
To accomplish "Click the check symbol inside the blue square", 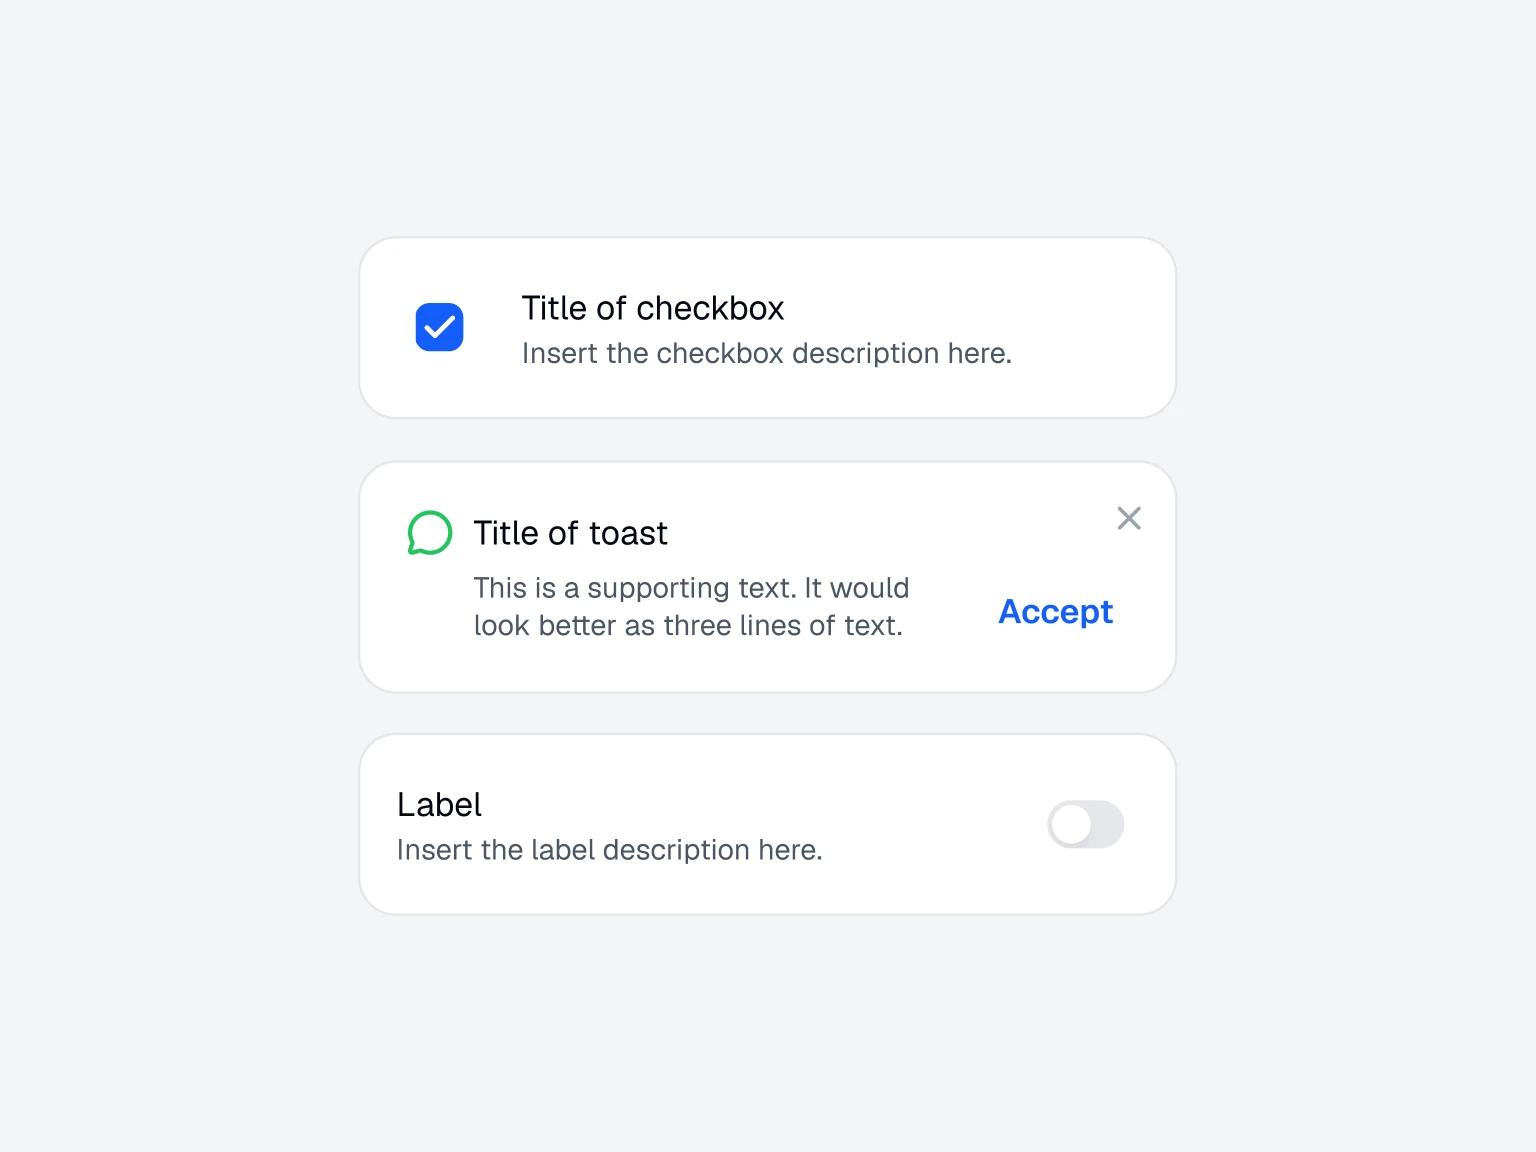I will click(439, 327).
